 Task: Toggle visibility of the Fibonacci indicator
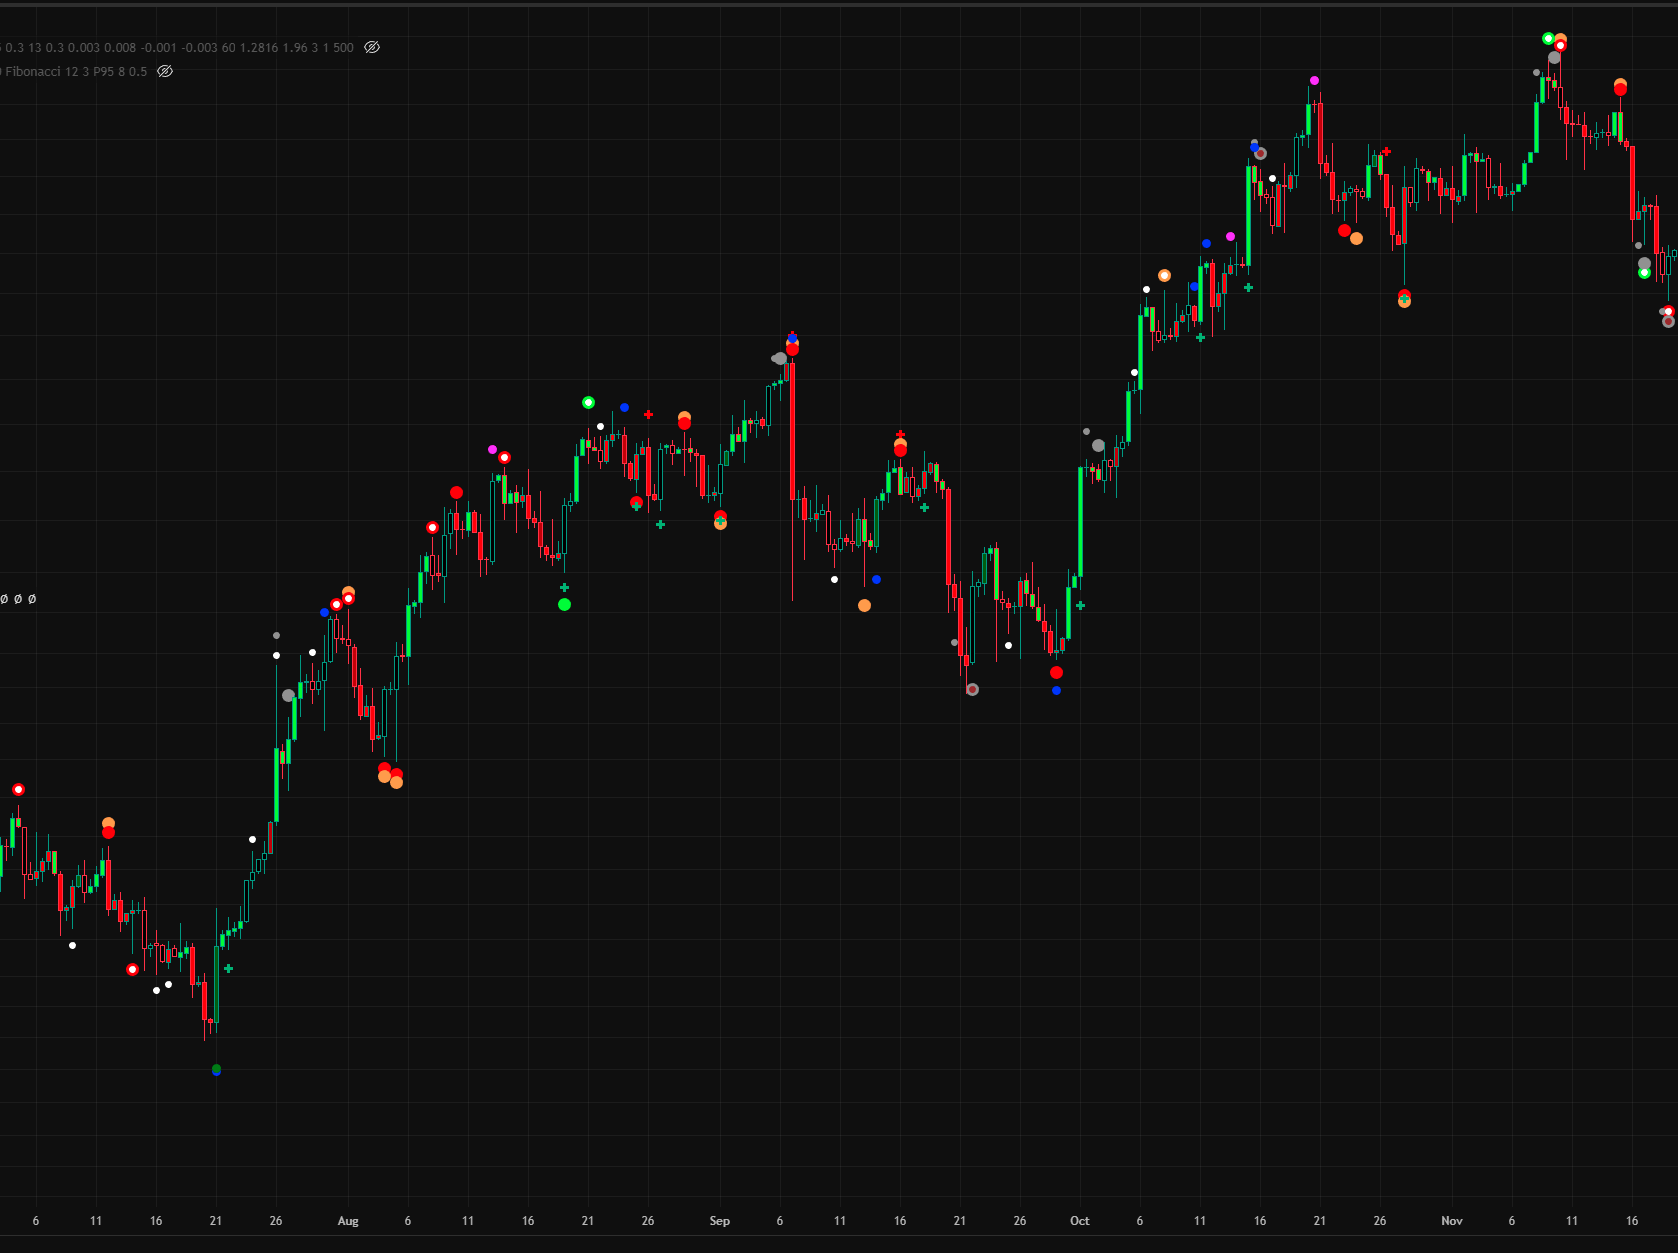165,72
